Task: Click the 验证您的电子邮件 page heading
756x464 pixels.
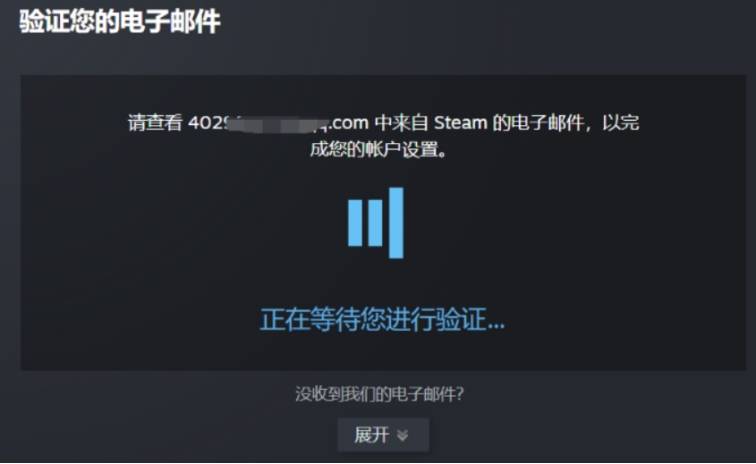Action: click(x=120, y=22)
